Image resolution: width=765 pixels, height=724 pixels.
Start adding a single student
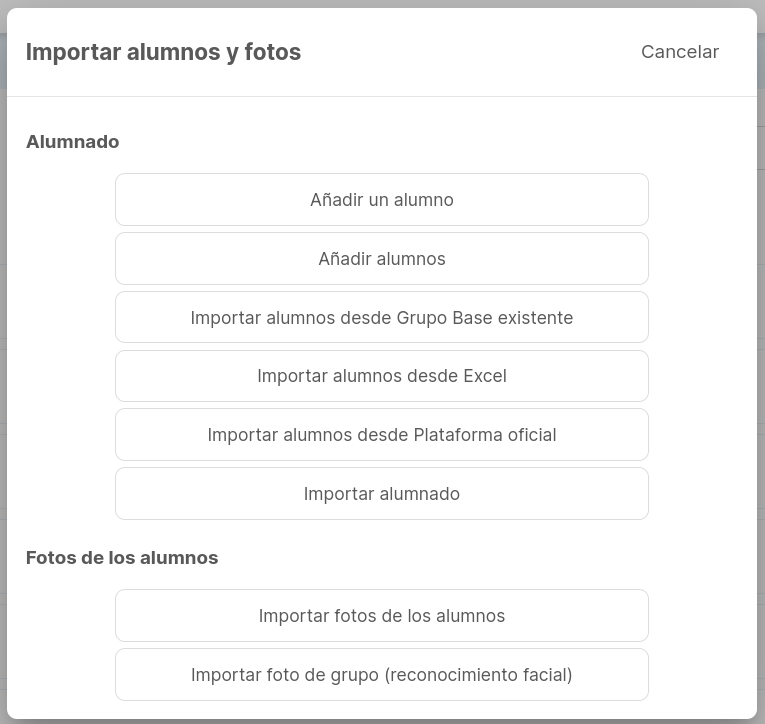[x=382, y=200]
